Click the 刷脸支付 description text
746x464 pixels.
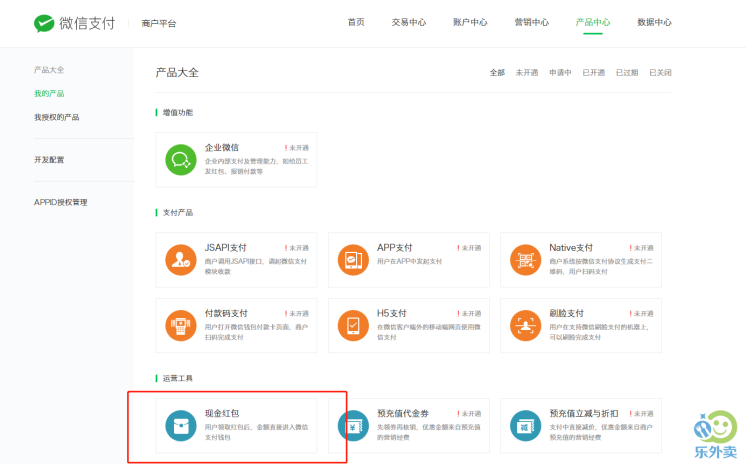[x=599, y=332]
